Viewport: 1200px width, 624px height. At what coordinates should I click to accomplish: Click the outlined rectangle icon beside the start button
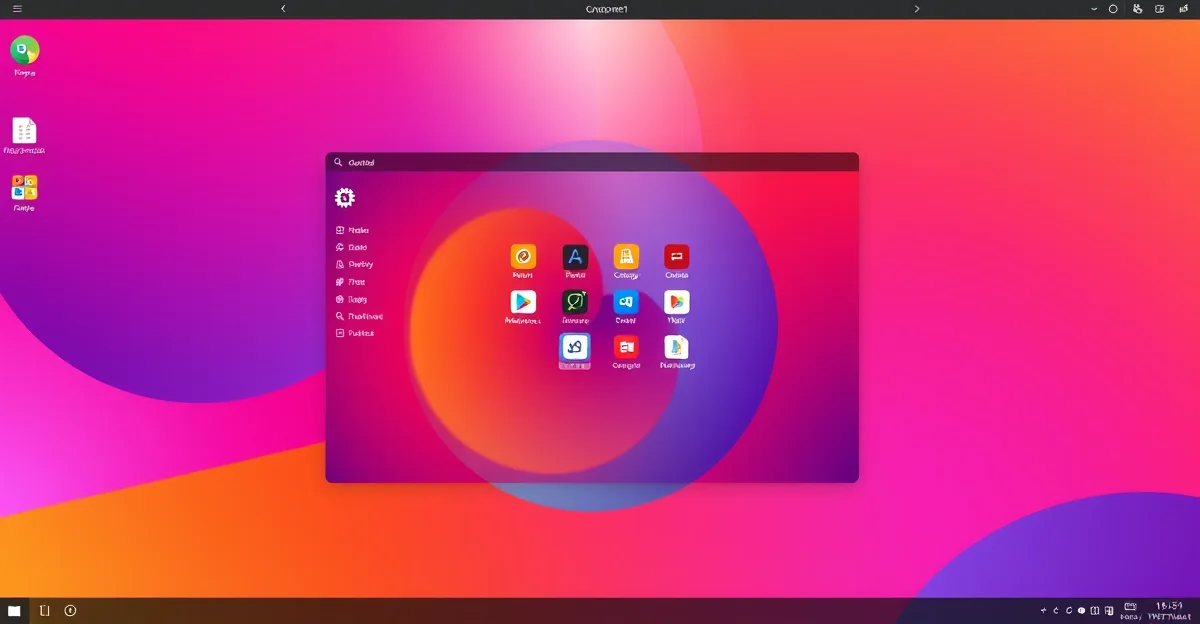point(44,610)
